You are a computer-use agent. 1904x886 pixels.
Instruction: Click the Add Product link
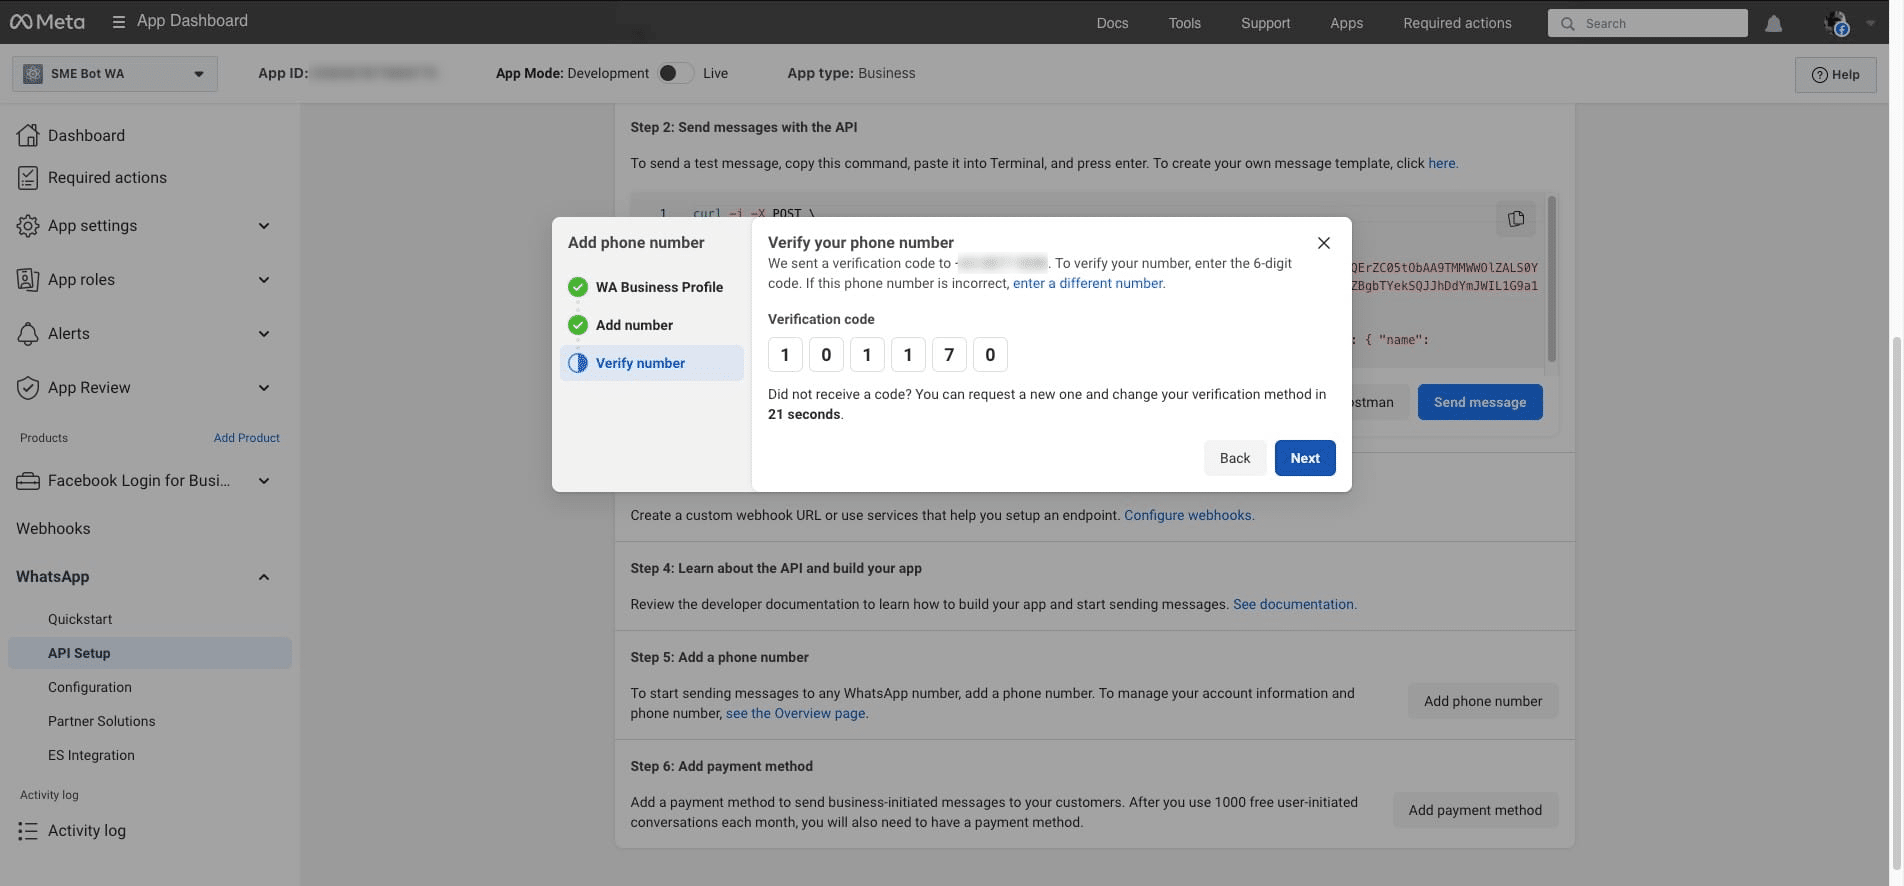pyautogui.click(x=247, y=438)
